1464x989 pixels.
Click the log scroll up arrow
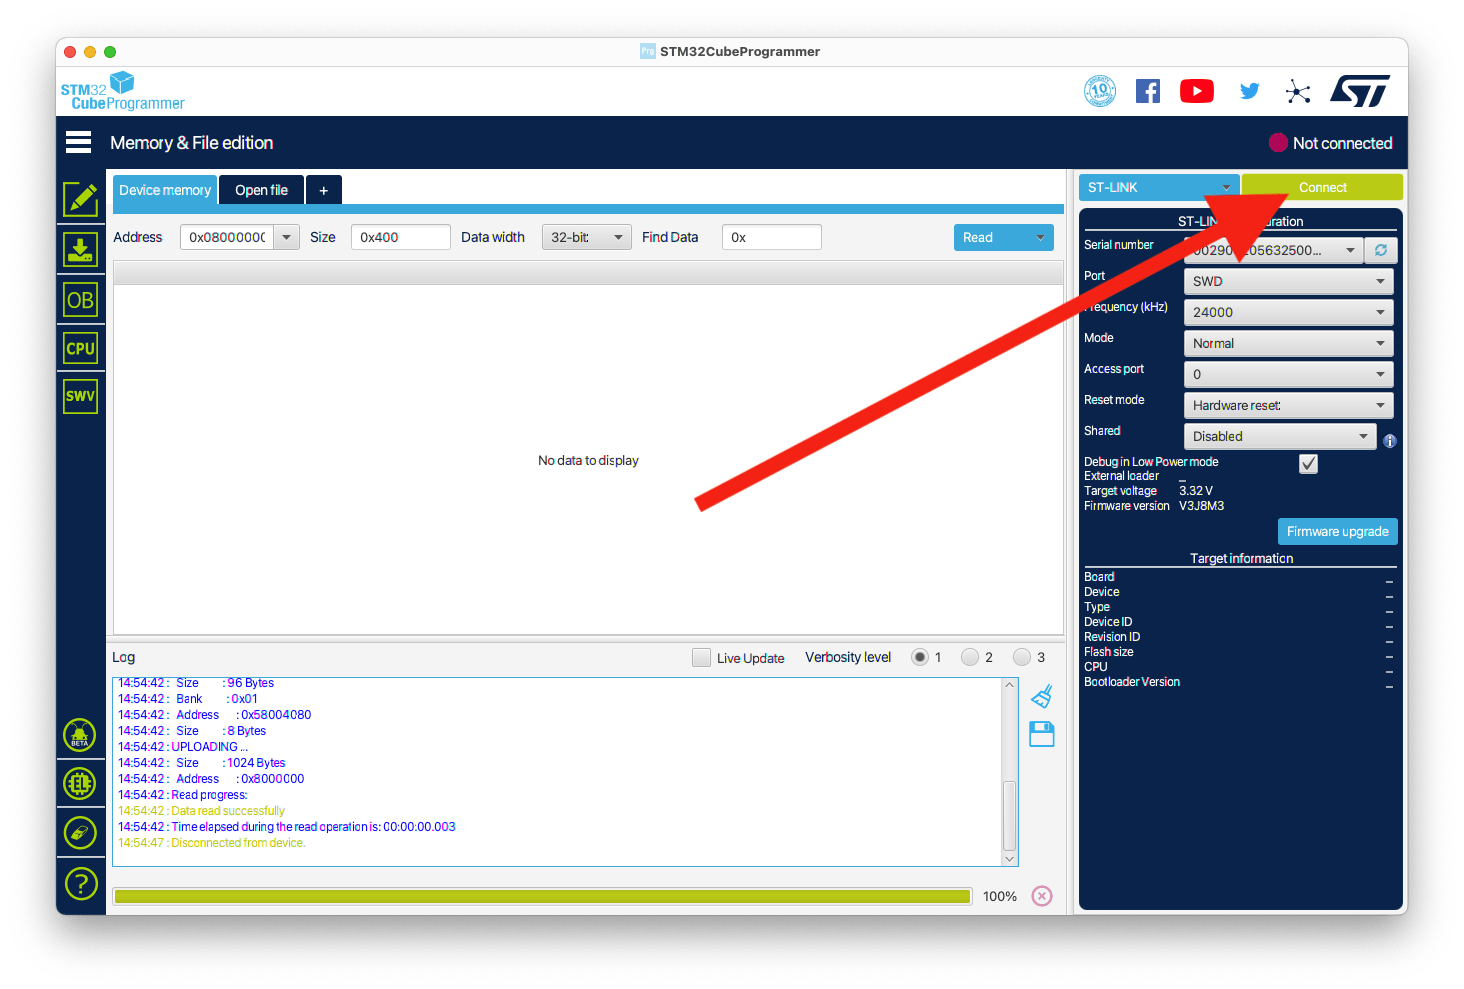click(1010, 685)
